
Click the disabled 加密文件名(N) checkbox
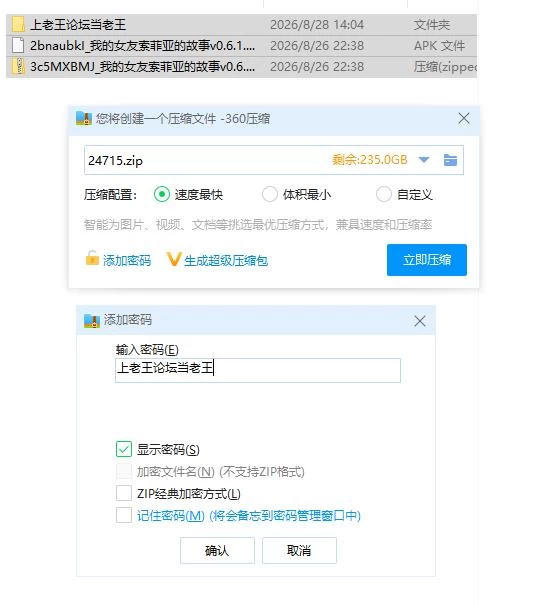coord(124,471)
